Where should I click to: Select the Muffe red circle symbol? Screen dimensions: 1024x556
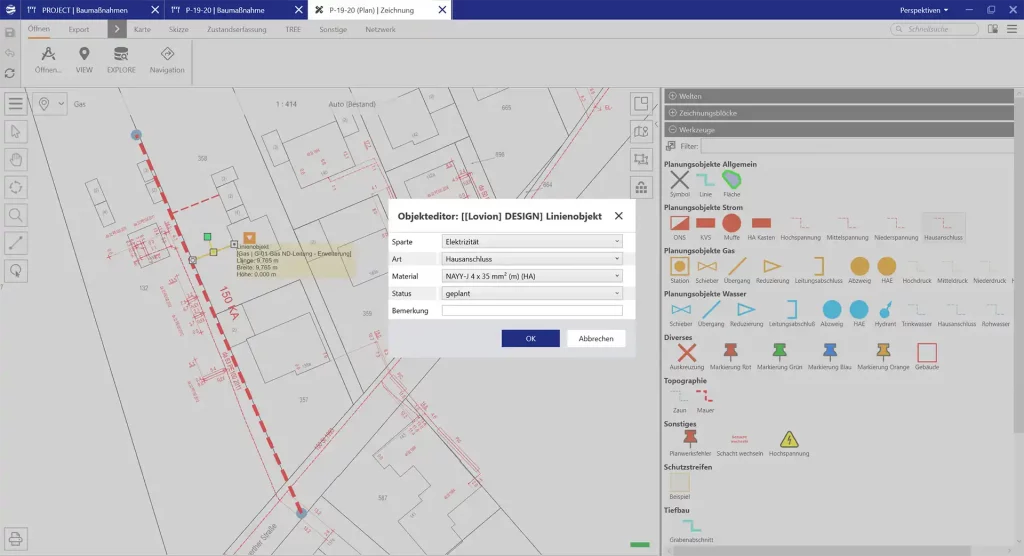(x=732, y=223)
